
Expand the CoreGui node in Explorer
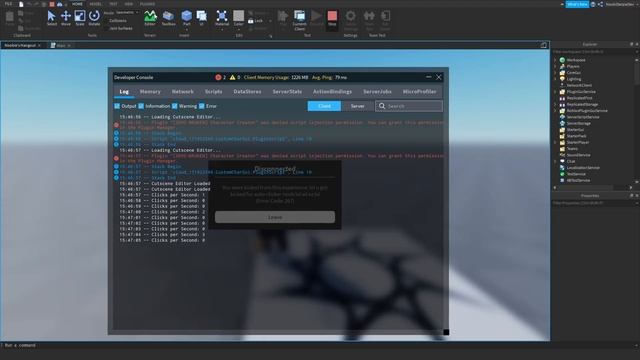[x=555, y=73]
